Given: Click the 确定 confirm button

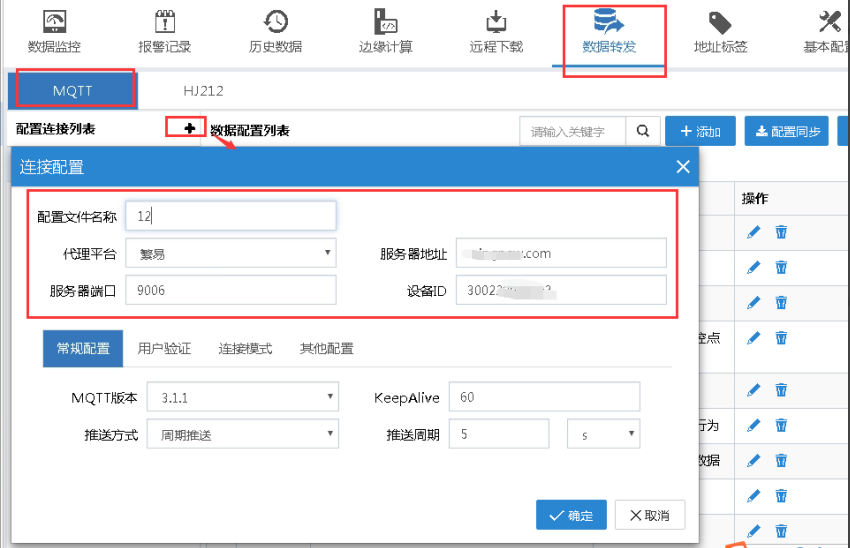Looking at the screenshot, I should click(570, 515).
